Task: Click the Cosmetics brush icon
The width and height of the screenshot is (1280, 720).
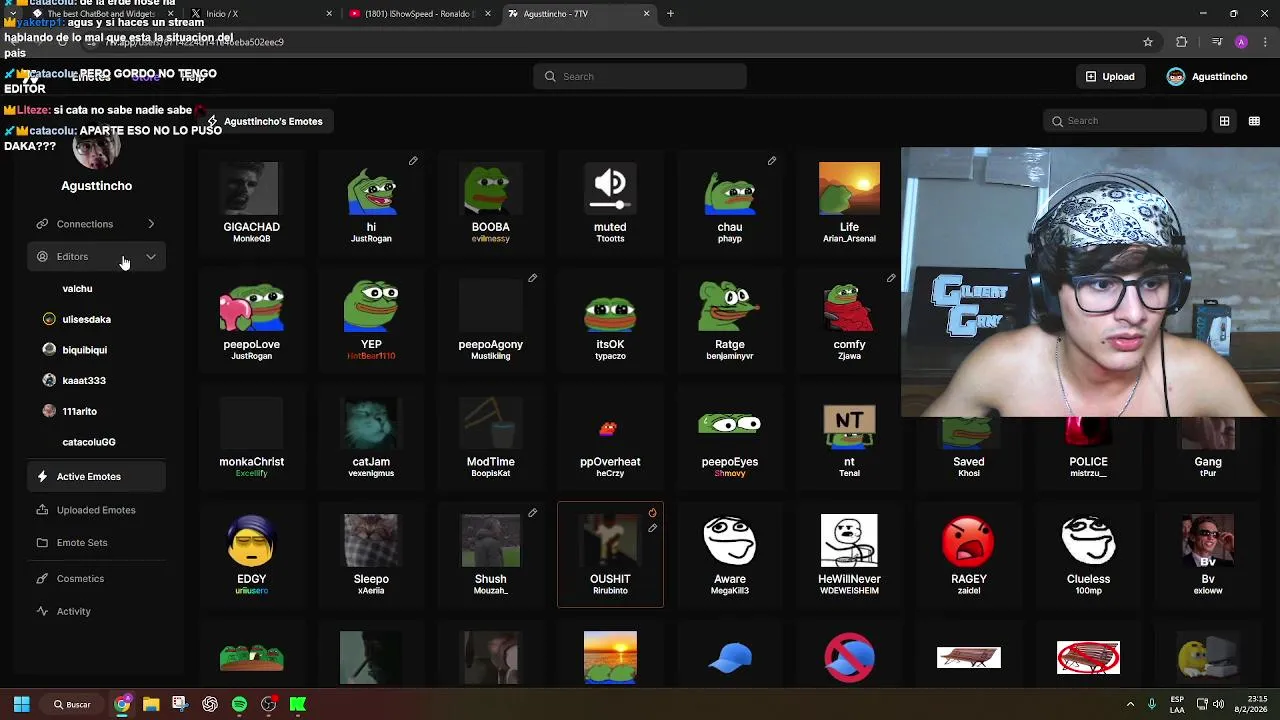Action: pos(42,579)
